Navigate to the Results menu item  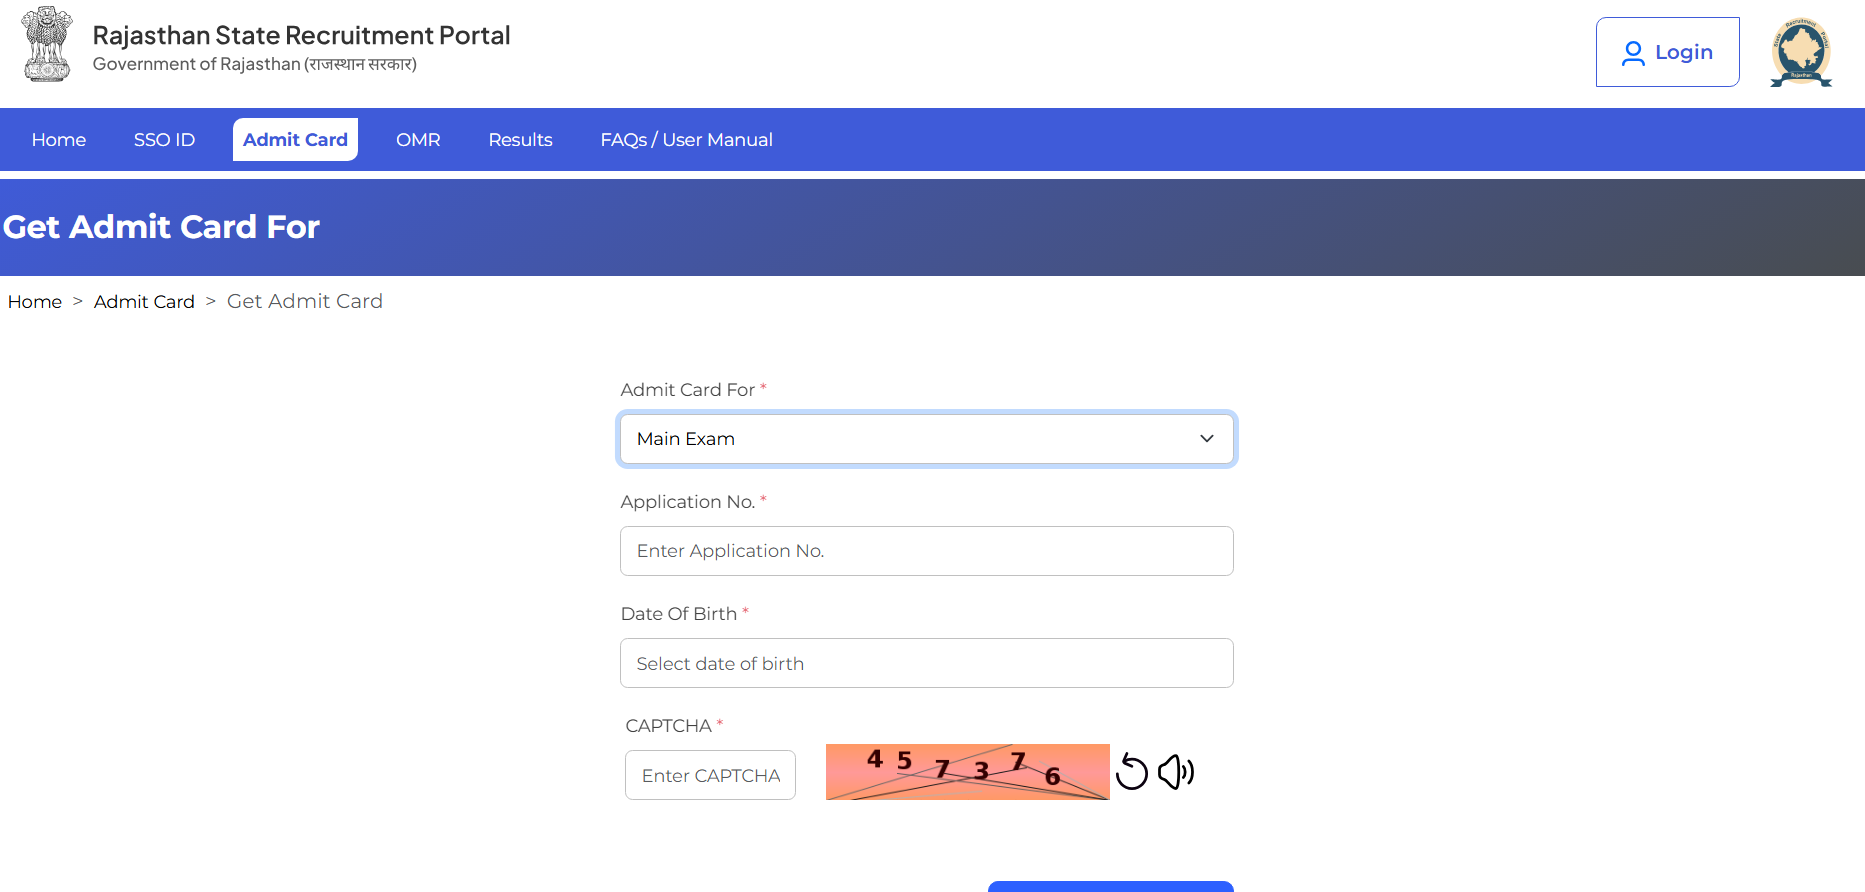[520, 140]
